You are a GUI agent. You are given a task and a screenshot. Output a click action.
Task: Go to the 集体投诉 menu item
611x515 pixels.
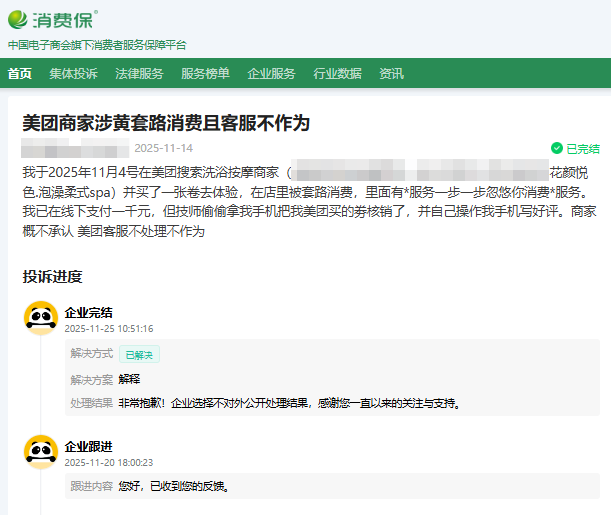[73, 73]
